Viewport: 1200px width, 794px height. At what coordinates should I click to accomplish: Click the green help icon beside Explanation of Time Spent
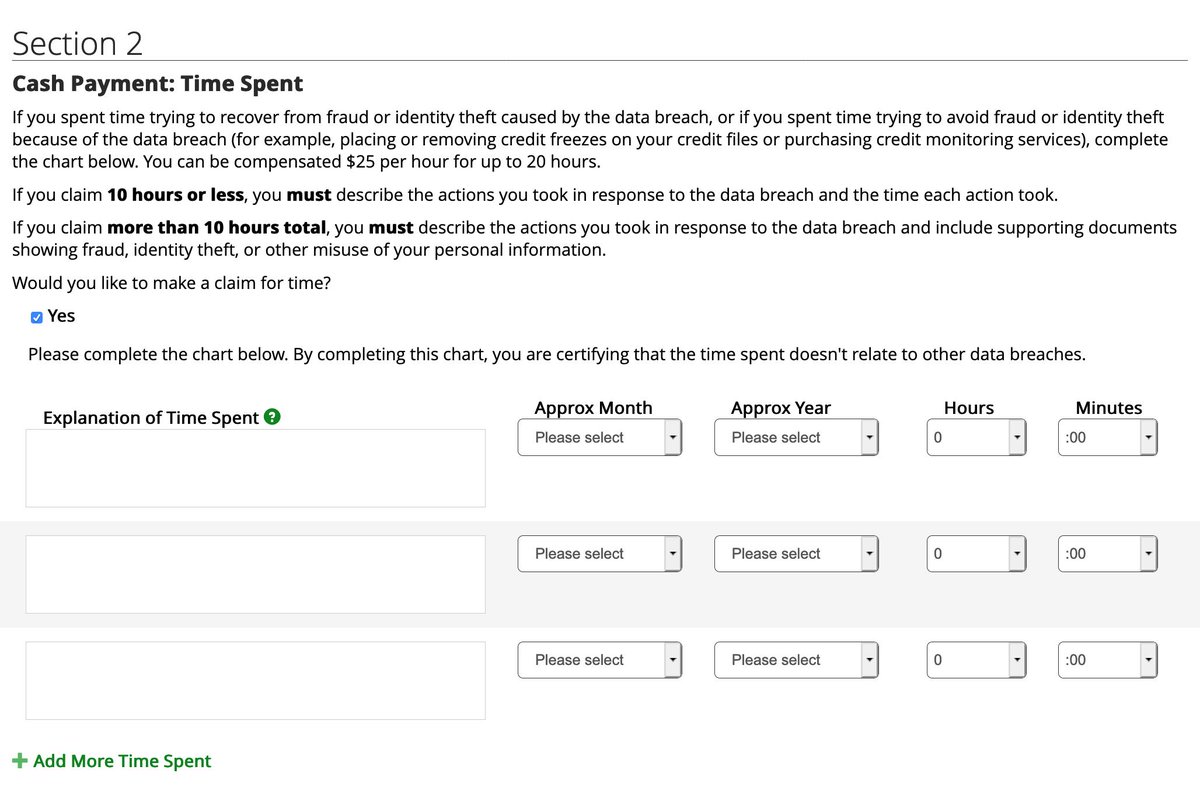point(272,417)
